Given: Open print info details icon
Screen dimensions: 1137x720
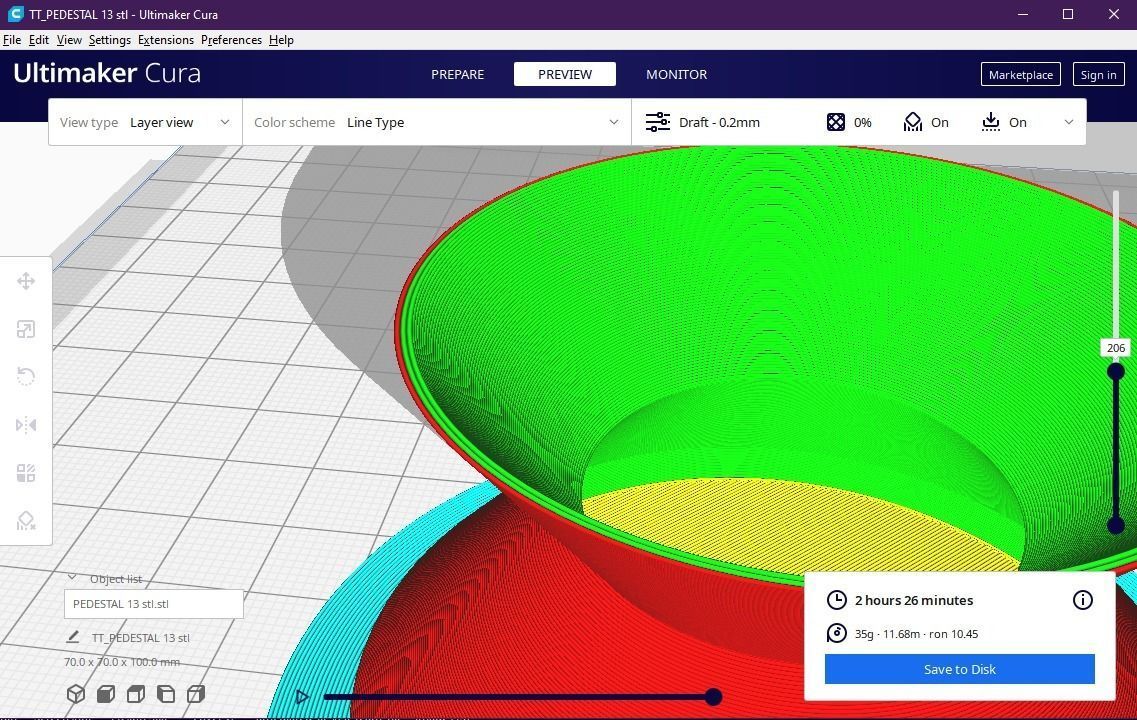Looking at the screenshot, I should pos(1082,600).
